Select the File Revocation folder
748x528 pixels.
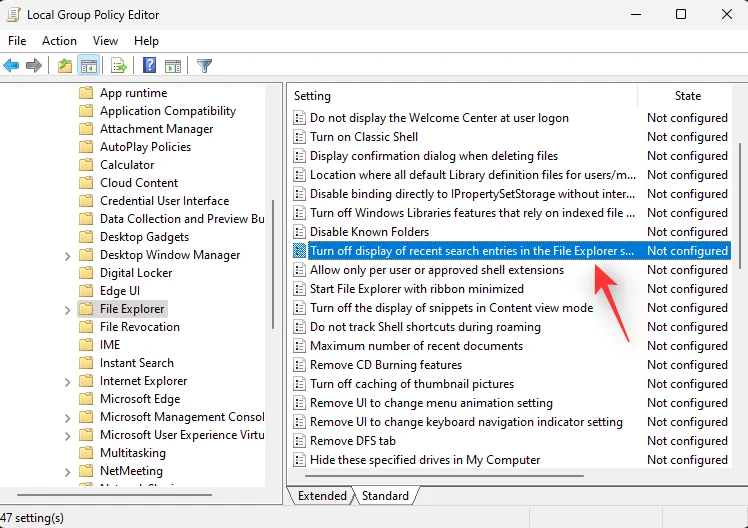[140, 327]
